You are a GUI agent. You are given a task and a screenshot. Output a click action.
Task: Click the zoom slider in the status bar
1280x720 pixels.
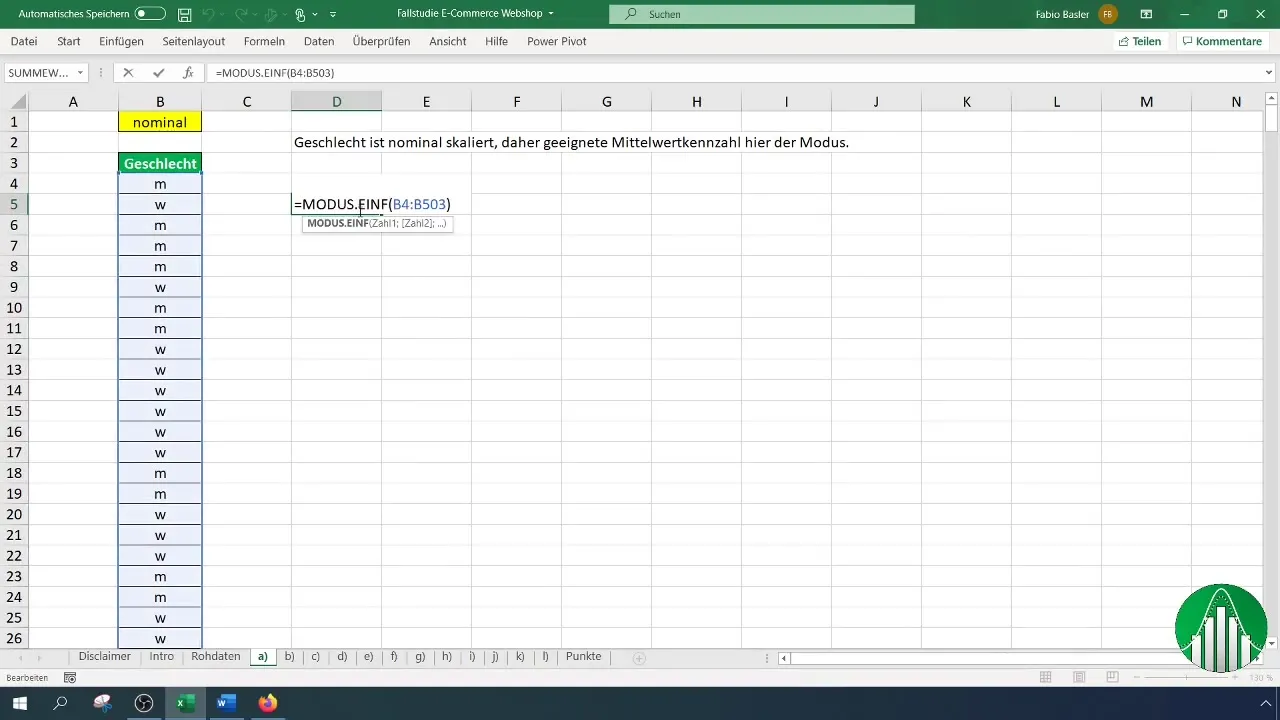[x=1186, y=678]
